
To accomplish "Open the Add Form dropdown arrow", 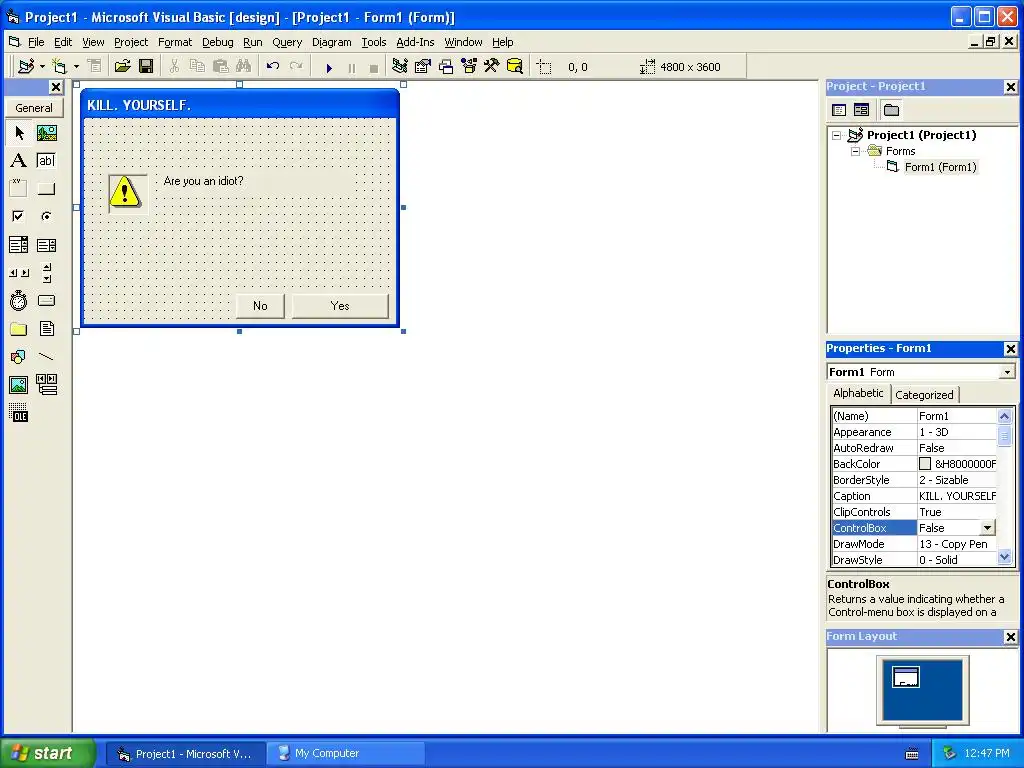I will click(x=76, y=67).
